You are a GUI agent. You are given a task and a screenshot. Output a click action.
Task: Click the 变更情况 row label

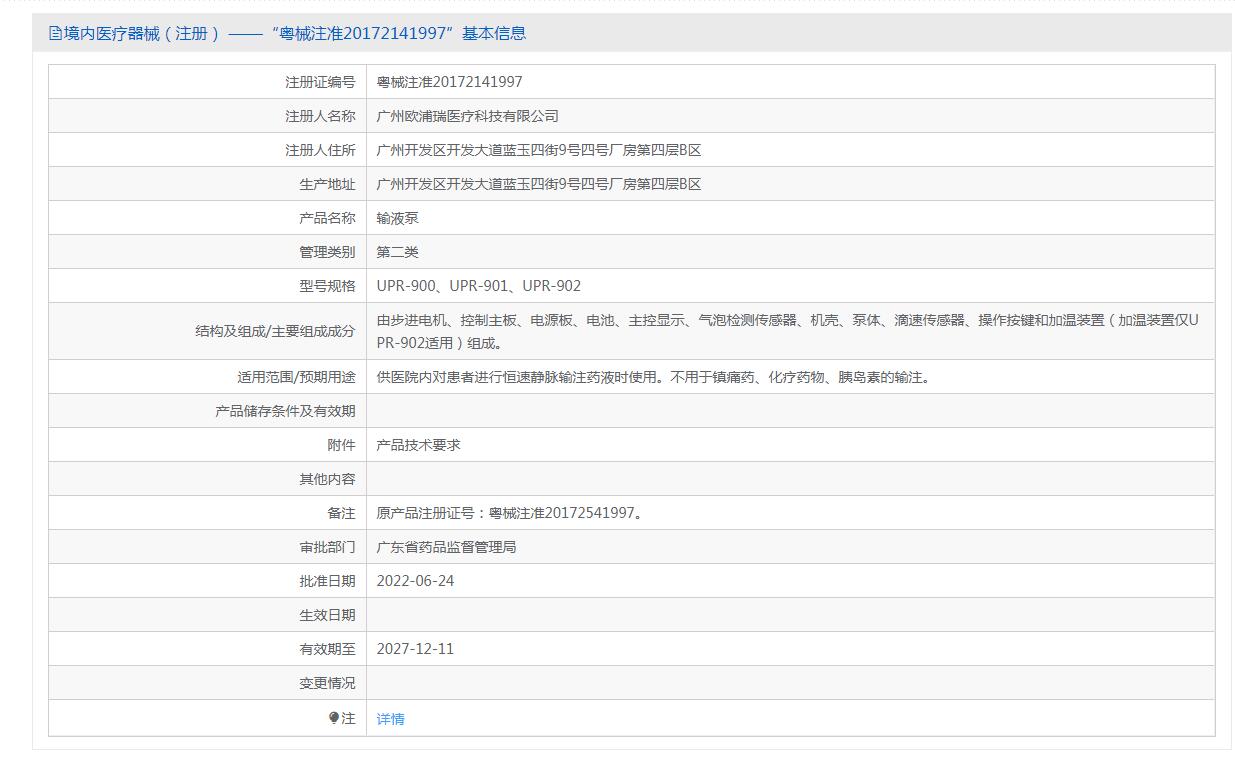327,683
